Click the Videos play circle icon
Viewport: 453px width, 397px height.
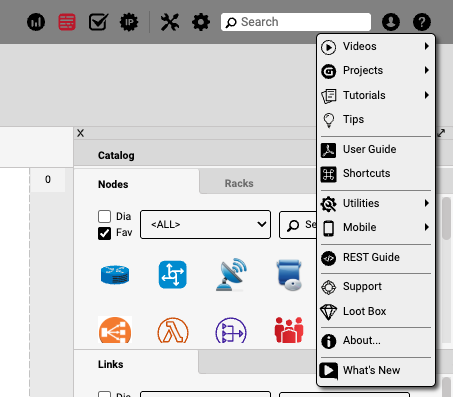click(328, 47)
